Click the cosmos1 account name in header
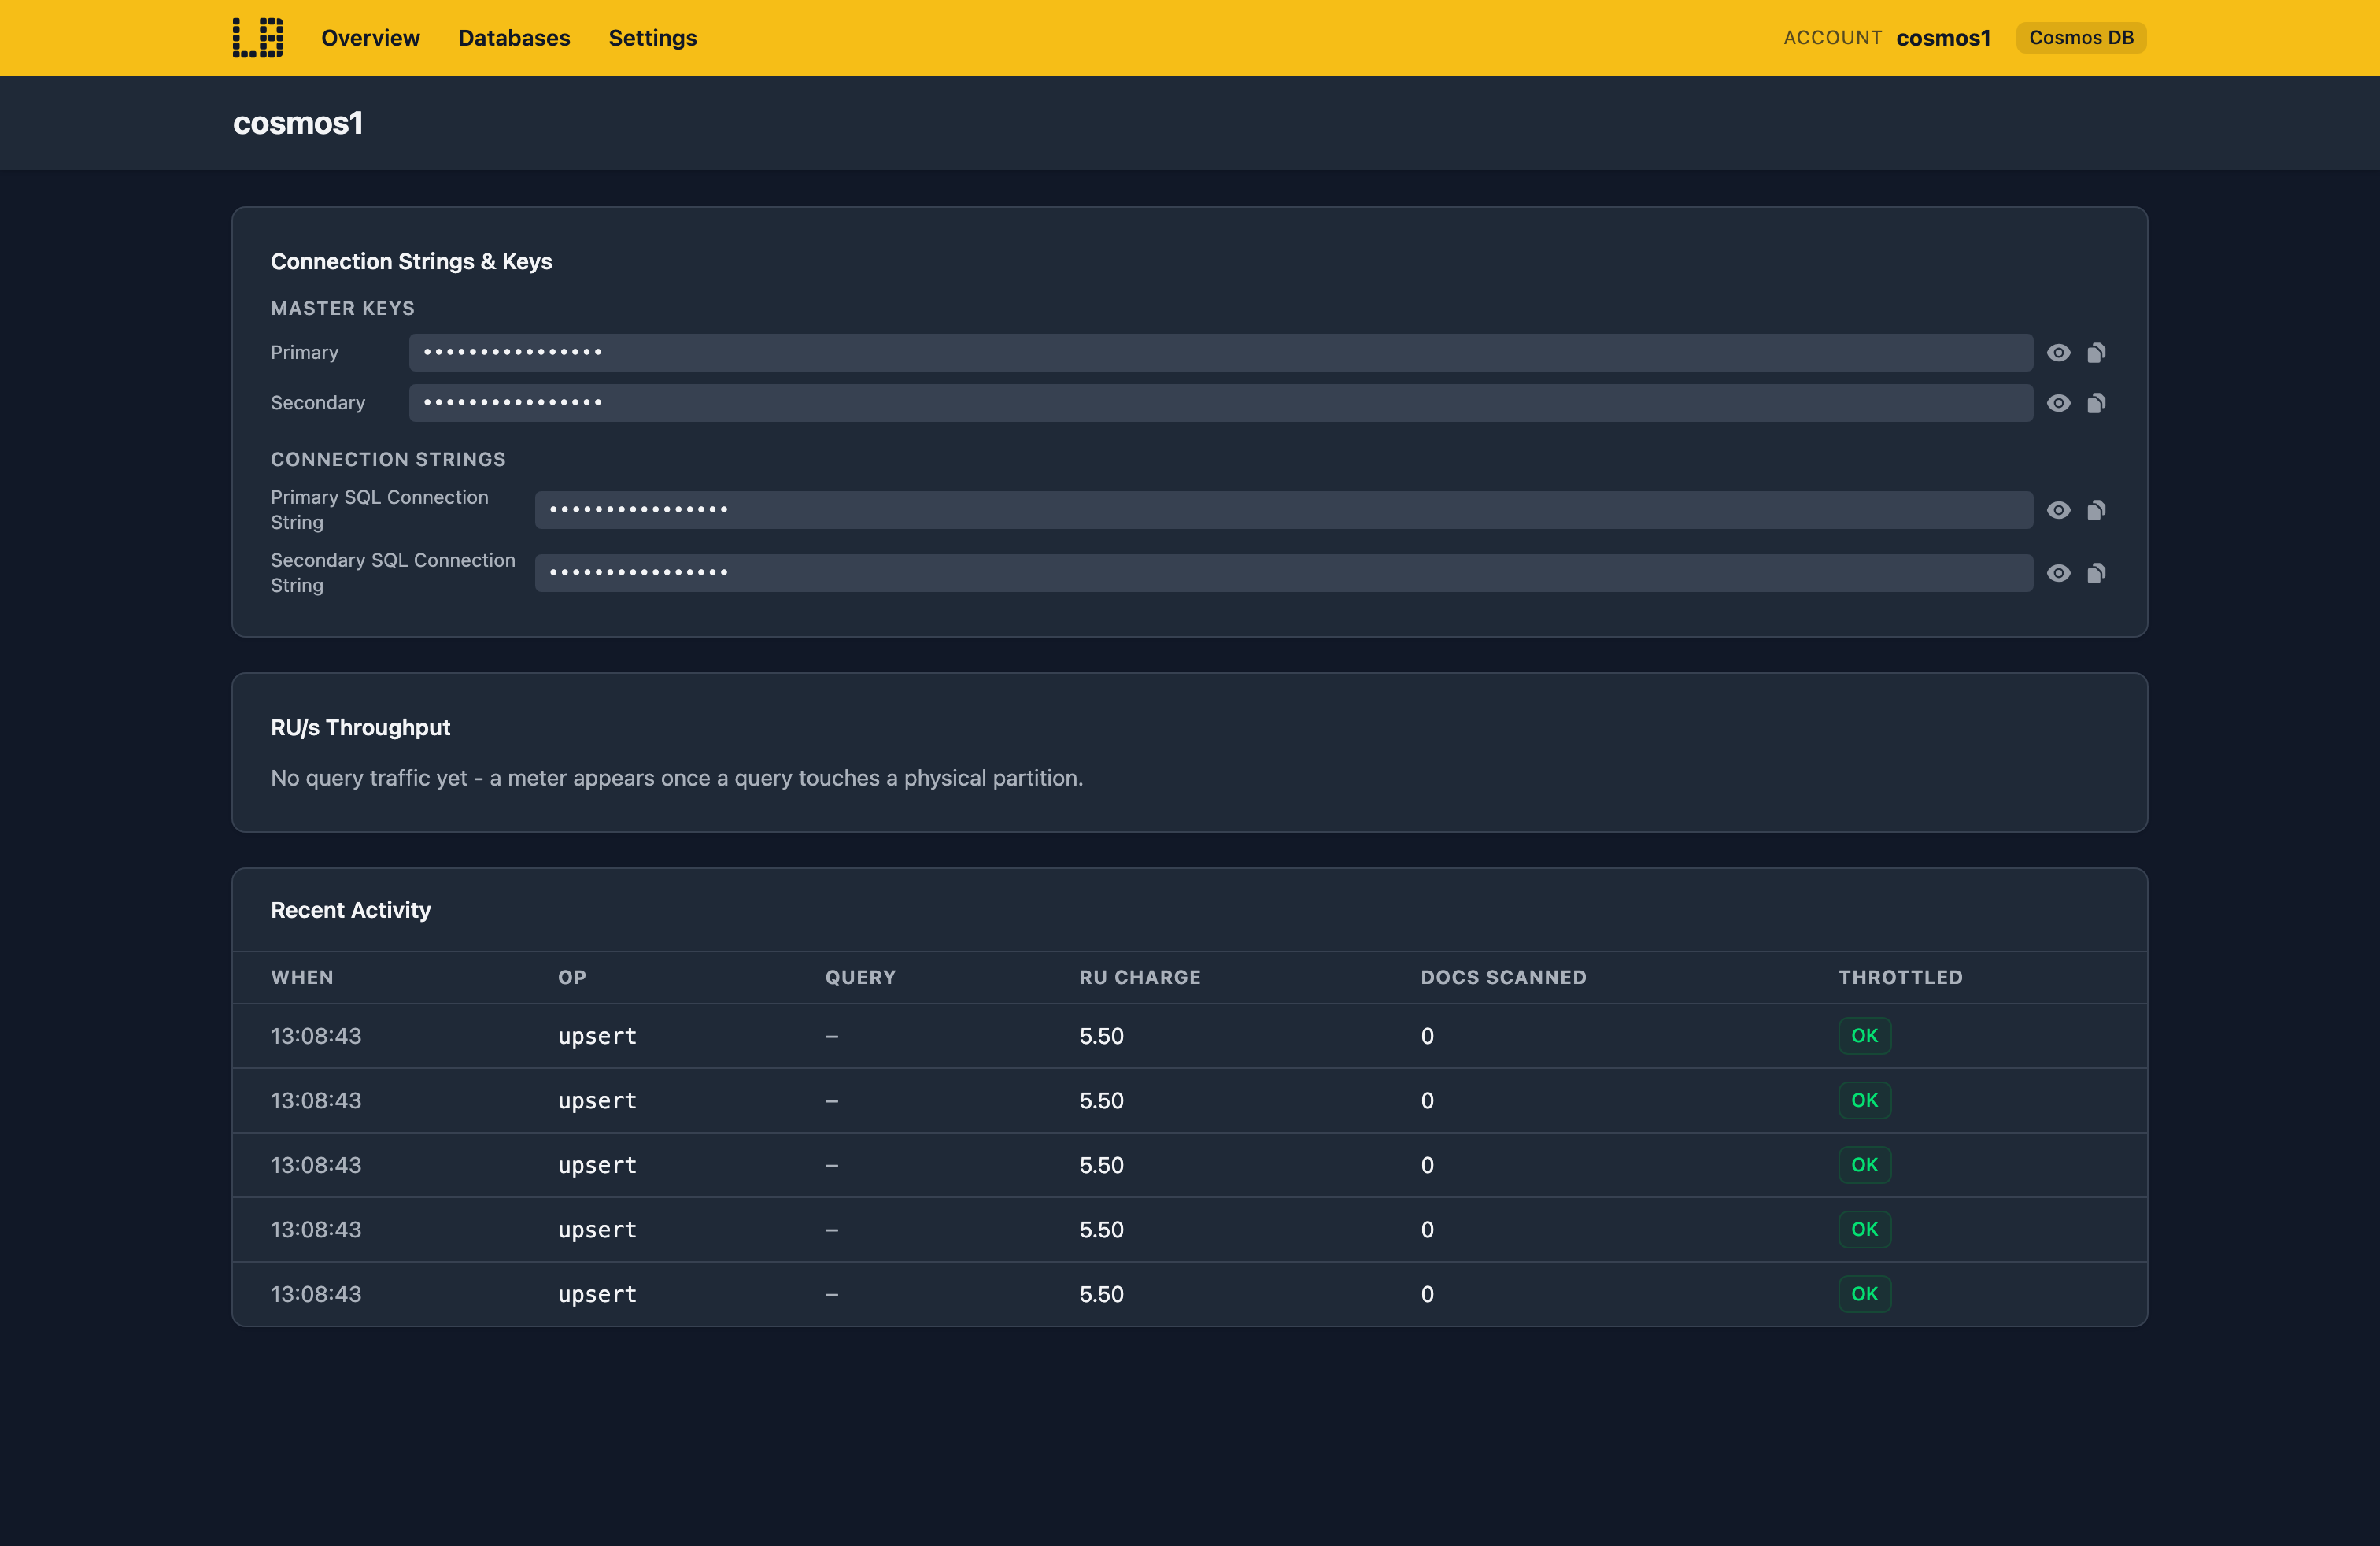The image size is (2380, 1546). 1943,38
